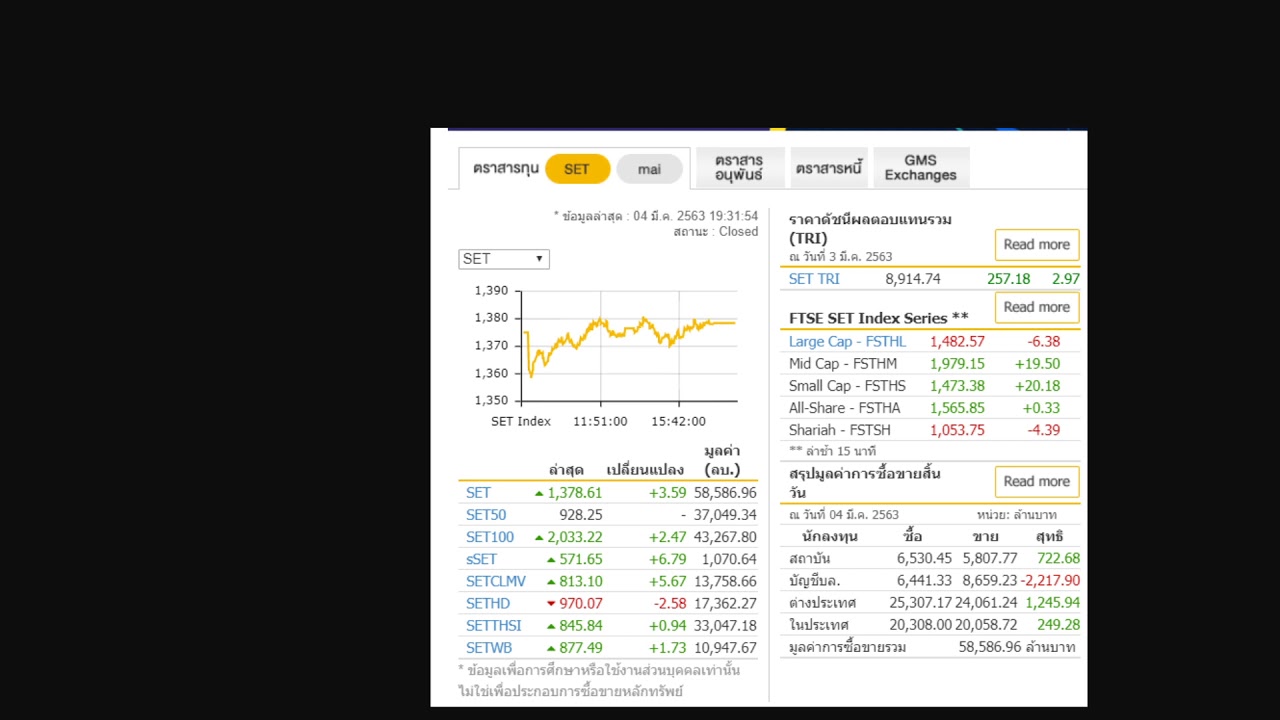This screenshot has height=720, width=1280.
Task: Click All-Share - FSTHA row label
Action: point(844,407)
